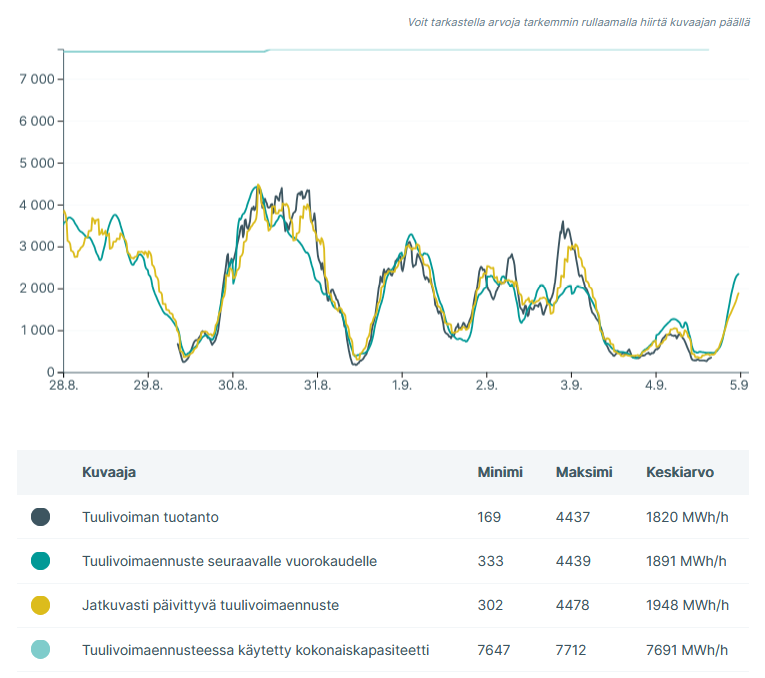
Task: Click the Minimi column header
Action: 500,472
